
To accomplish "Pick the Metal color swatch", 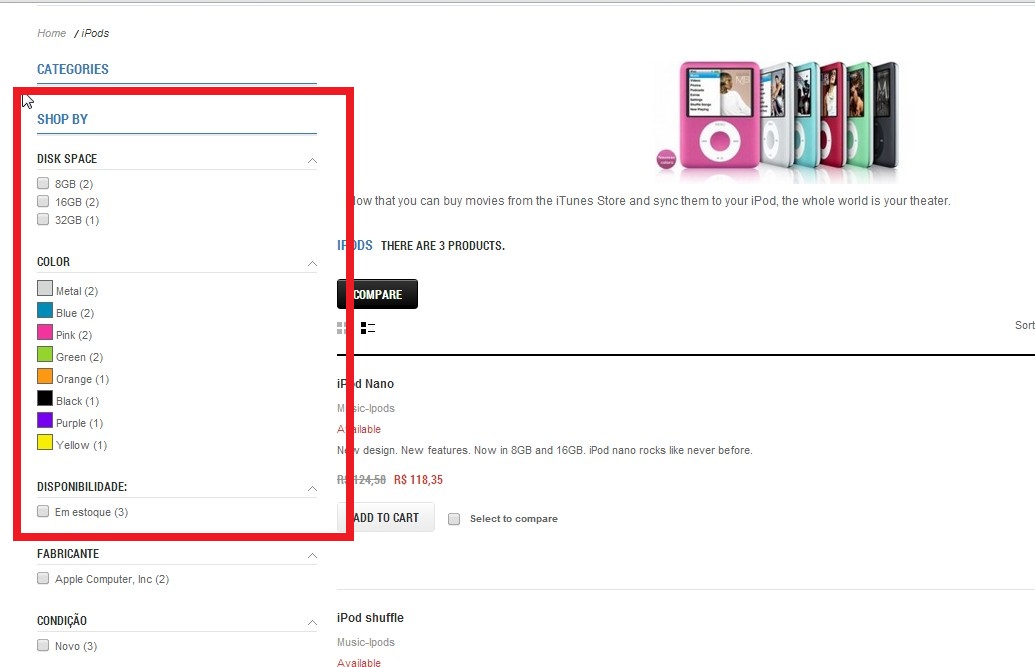I will (x=45, y=288).
